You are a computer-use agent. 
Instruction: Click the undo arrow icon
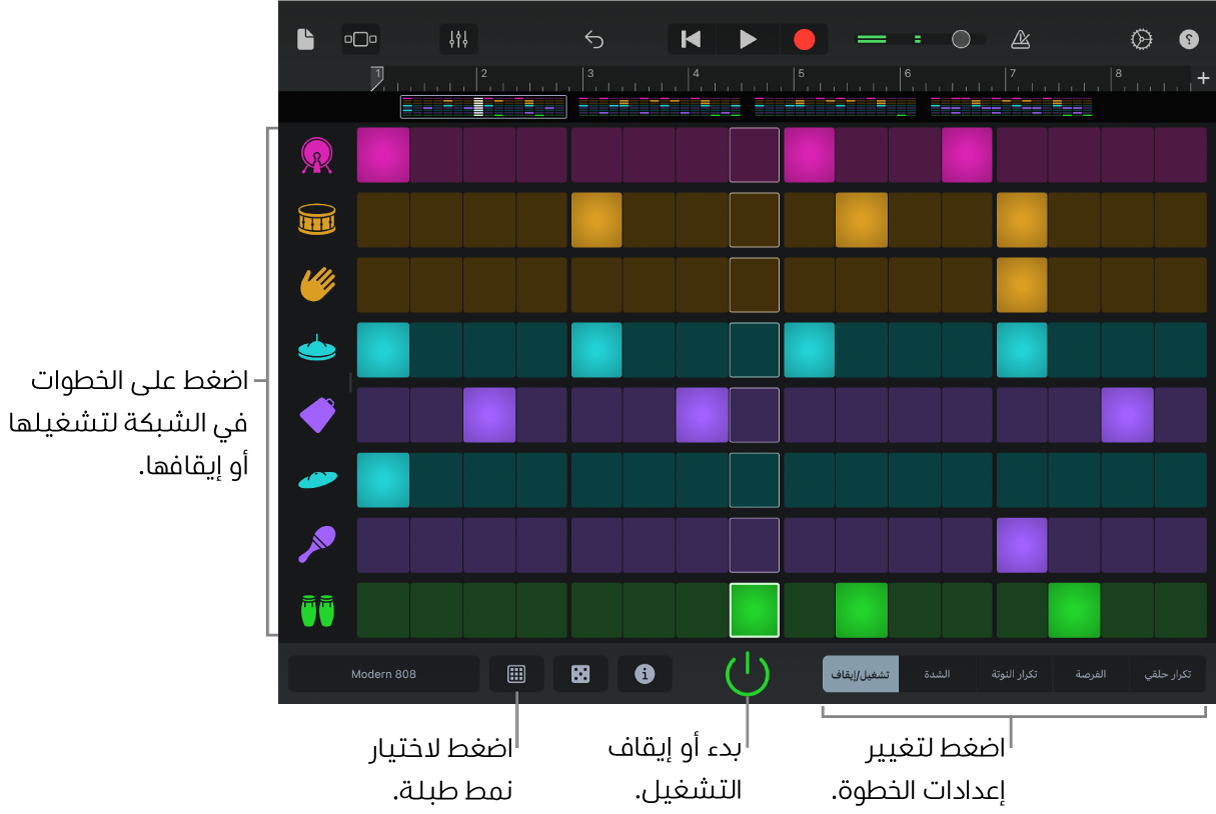[594, 39]
